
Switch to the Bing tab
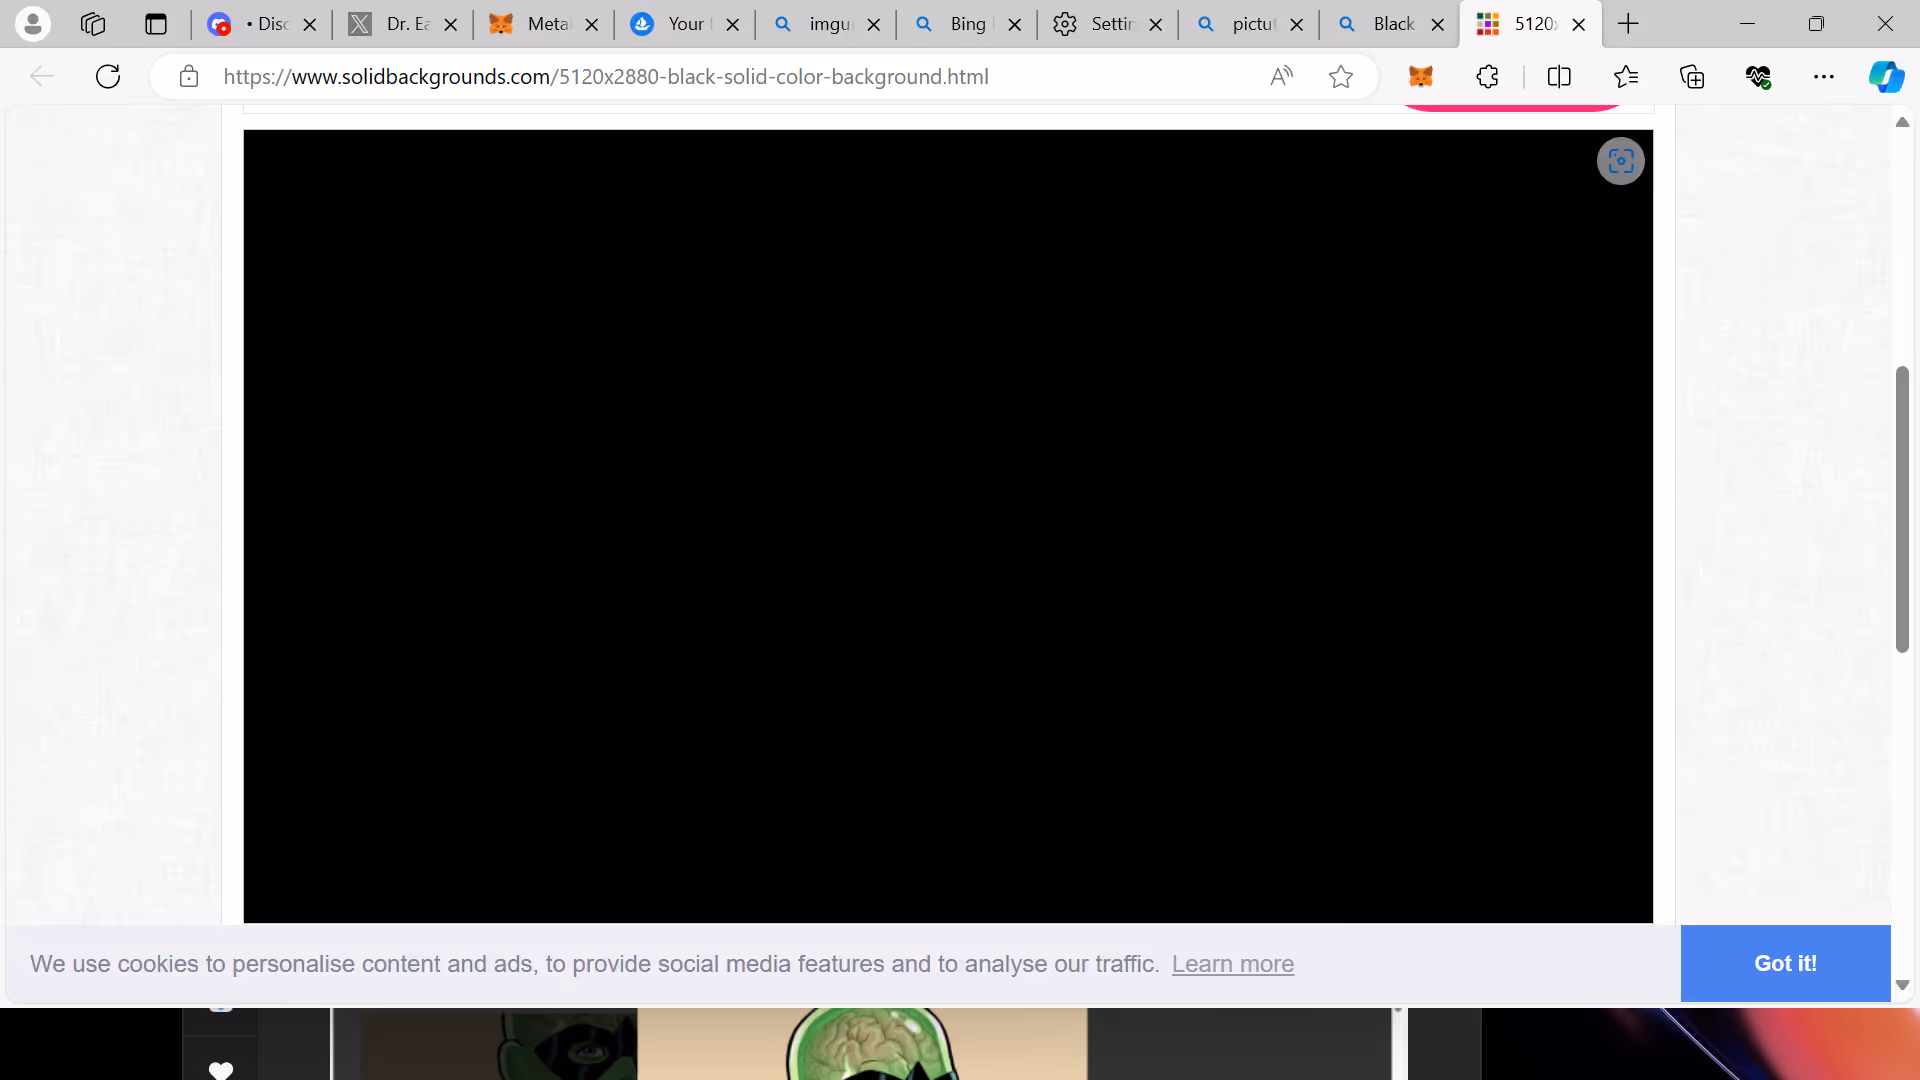[966, 24]
